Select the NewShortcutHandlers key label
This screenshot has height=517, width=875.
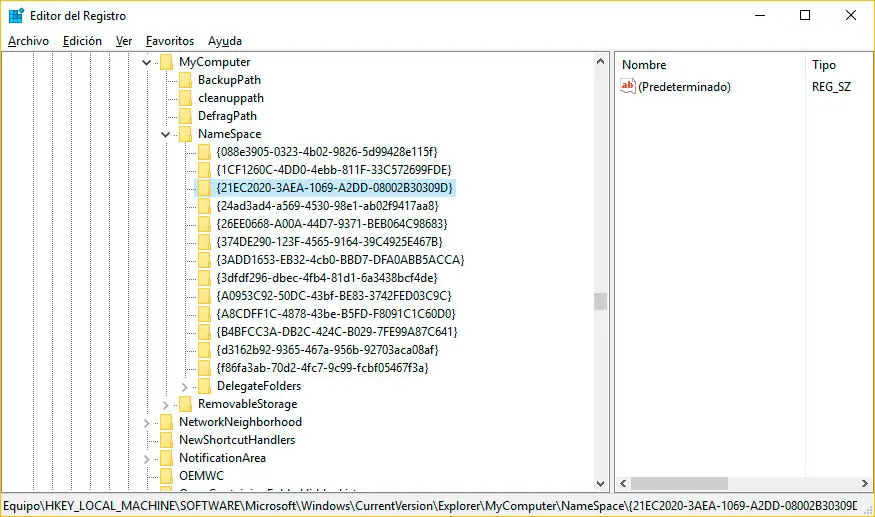click(237, 440)
